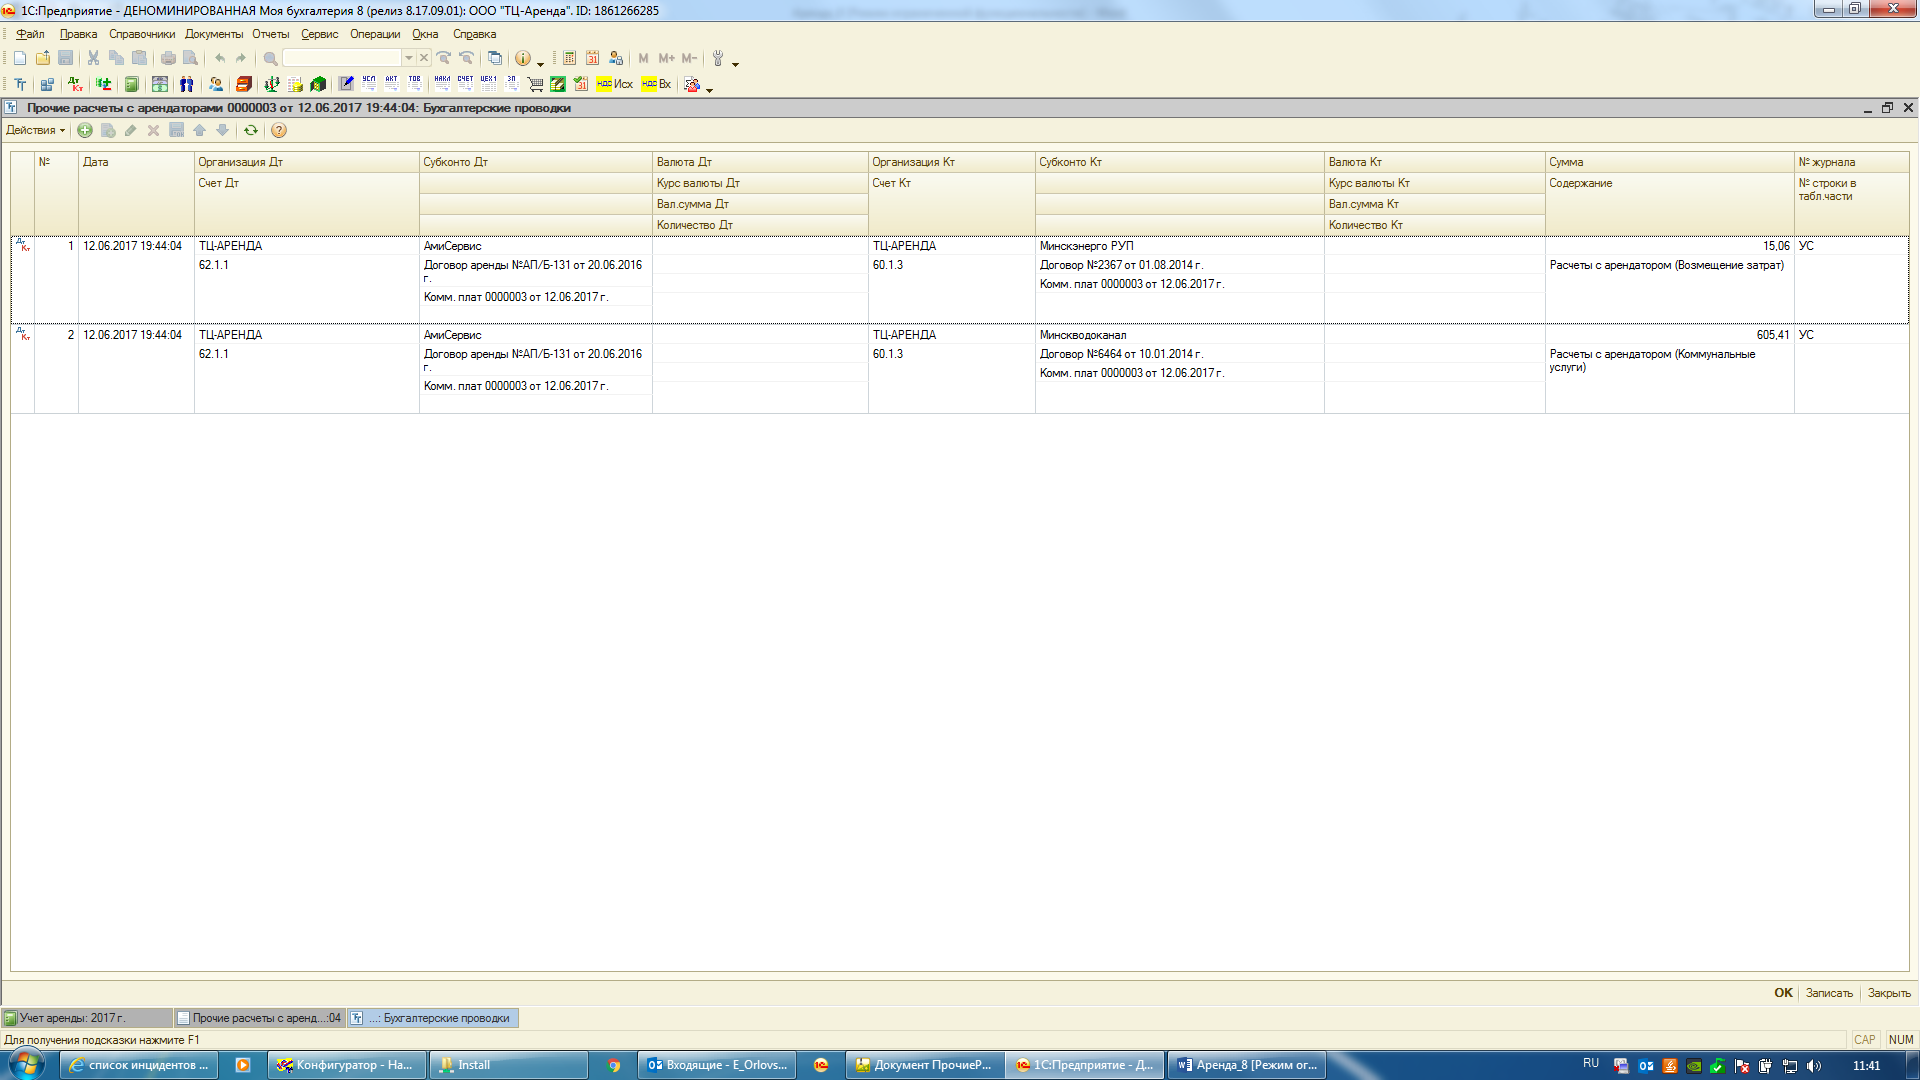Click the Дт/Кт journal entries icon
The image size is (1920, 1080).
point(75,84)
